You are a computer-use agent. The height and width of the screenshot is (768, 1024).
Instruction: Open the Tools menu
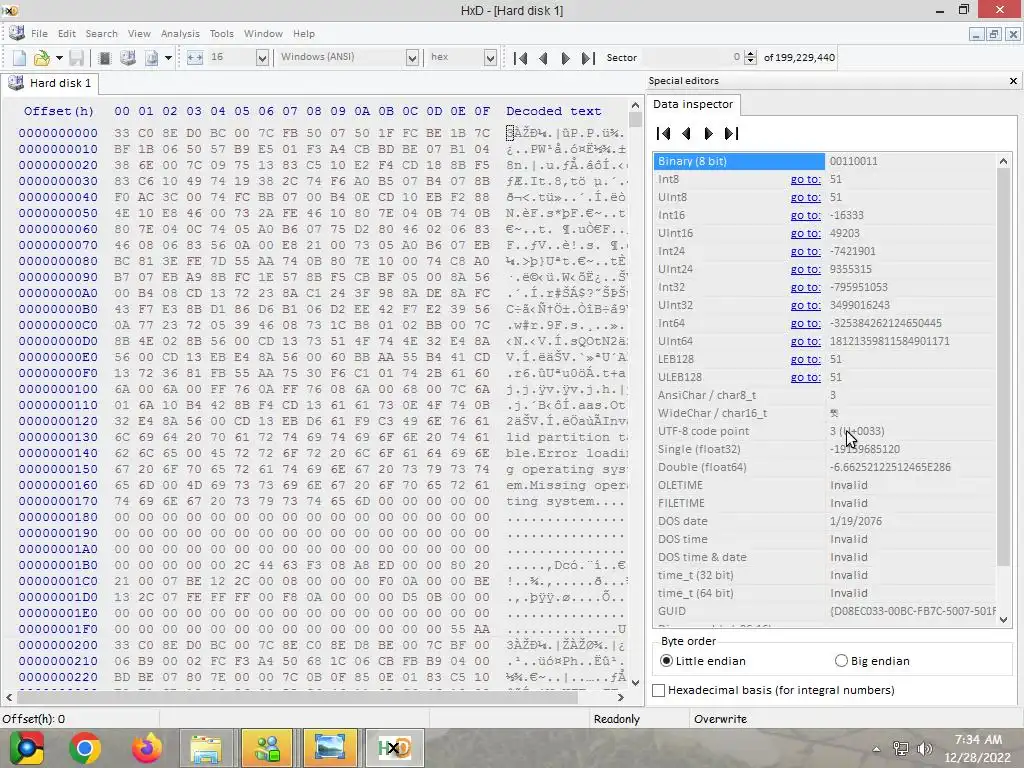pos(221,33)
